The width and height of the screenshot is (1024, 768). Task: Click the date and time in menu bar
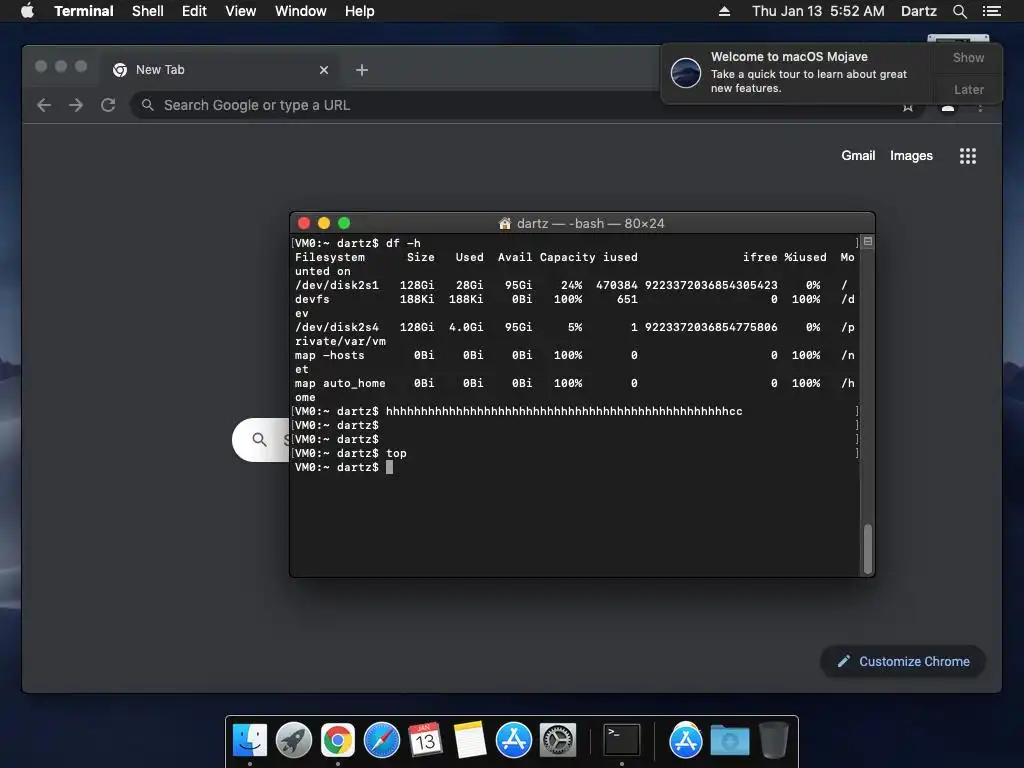click(x=818, y=11)
